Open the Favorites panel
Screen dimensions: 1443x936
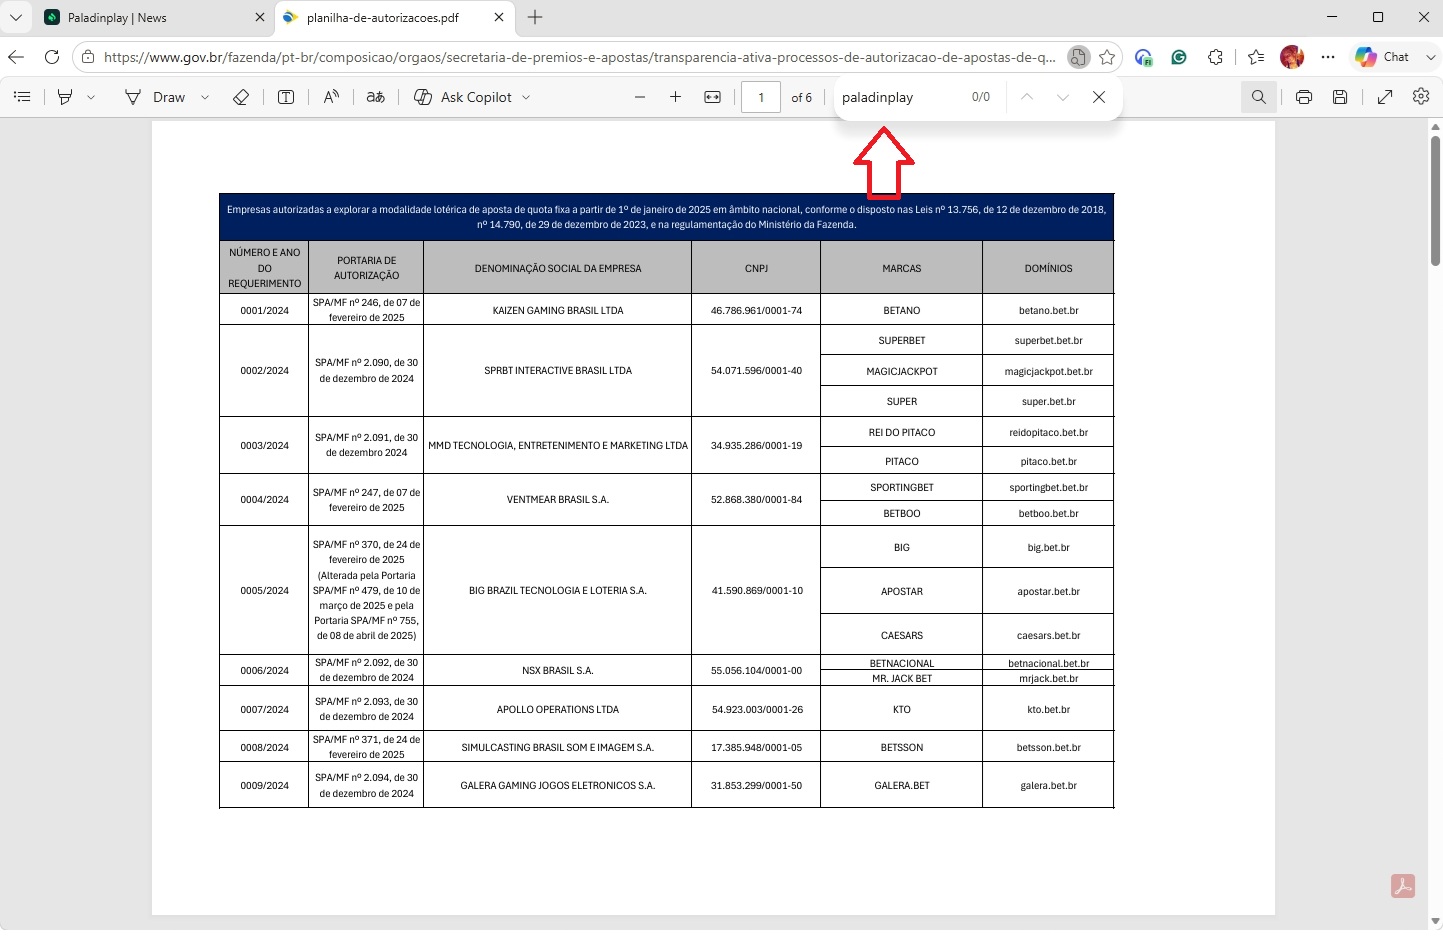(x=1257, y=57)
